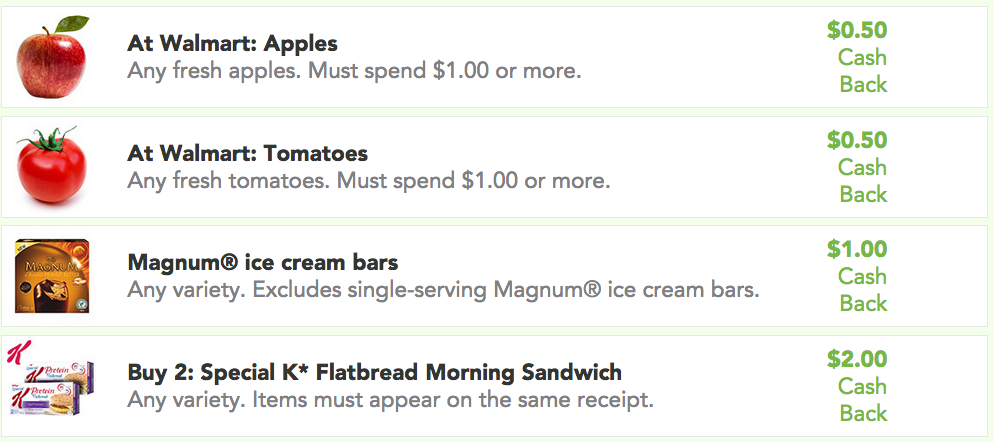Click the $0.50 Cash Back for Apples
The width and height of the screenshot is (994, 442).
tap(857, 57)
